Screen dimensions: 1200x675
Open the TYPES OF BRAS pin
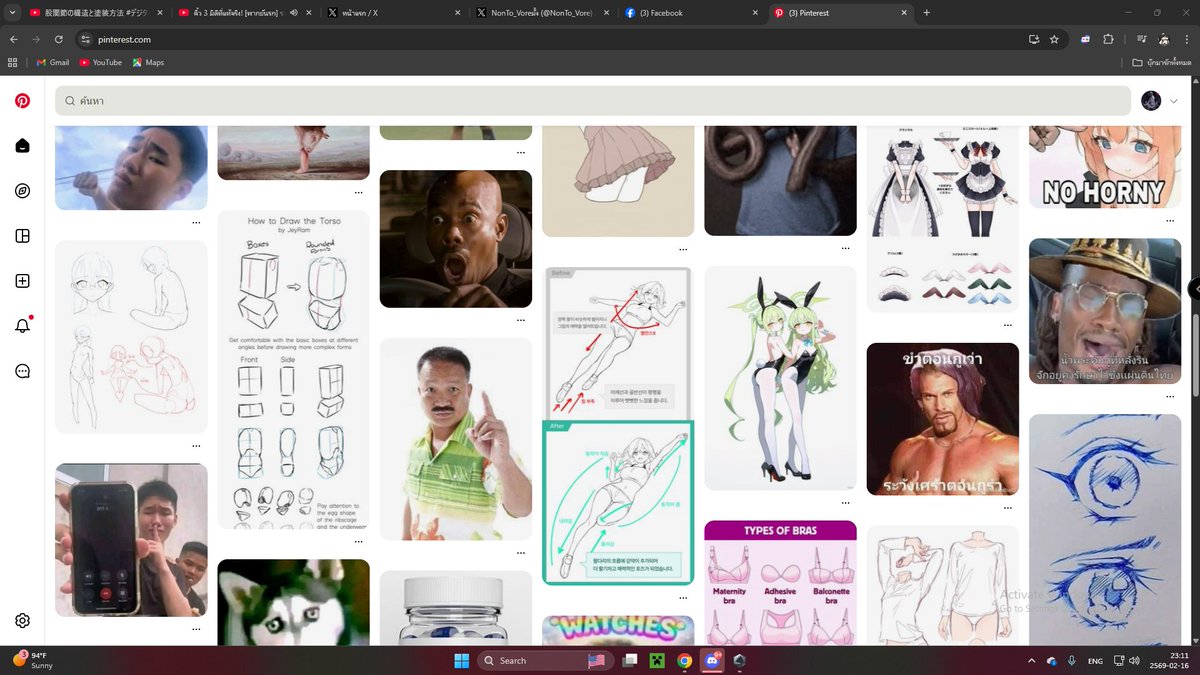[780, 583]
